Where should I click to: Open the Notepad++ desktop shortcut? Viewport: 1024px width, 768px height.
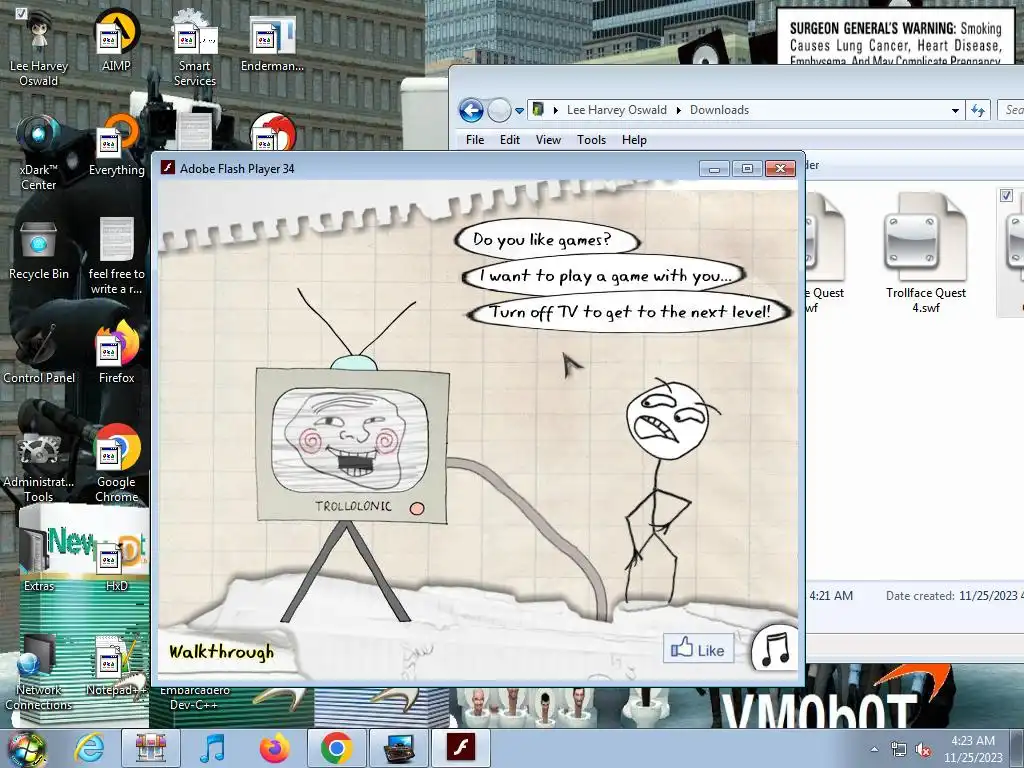point(117,665)
